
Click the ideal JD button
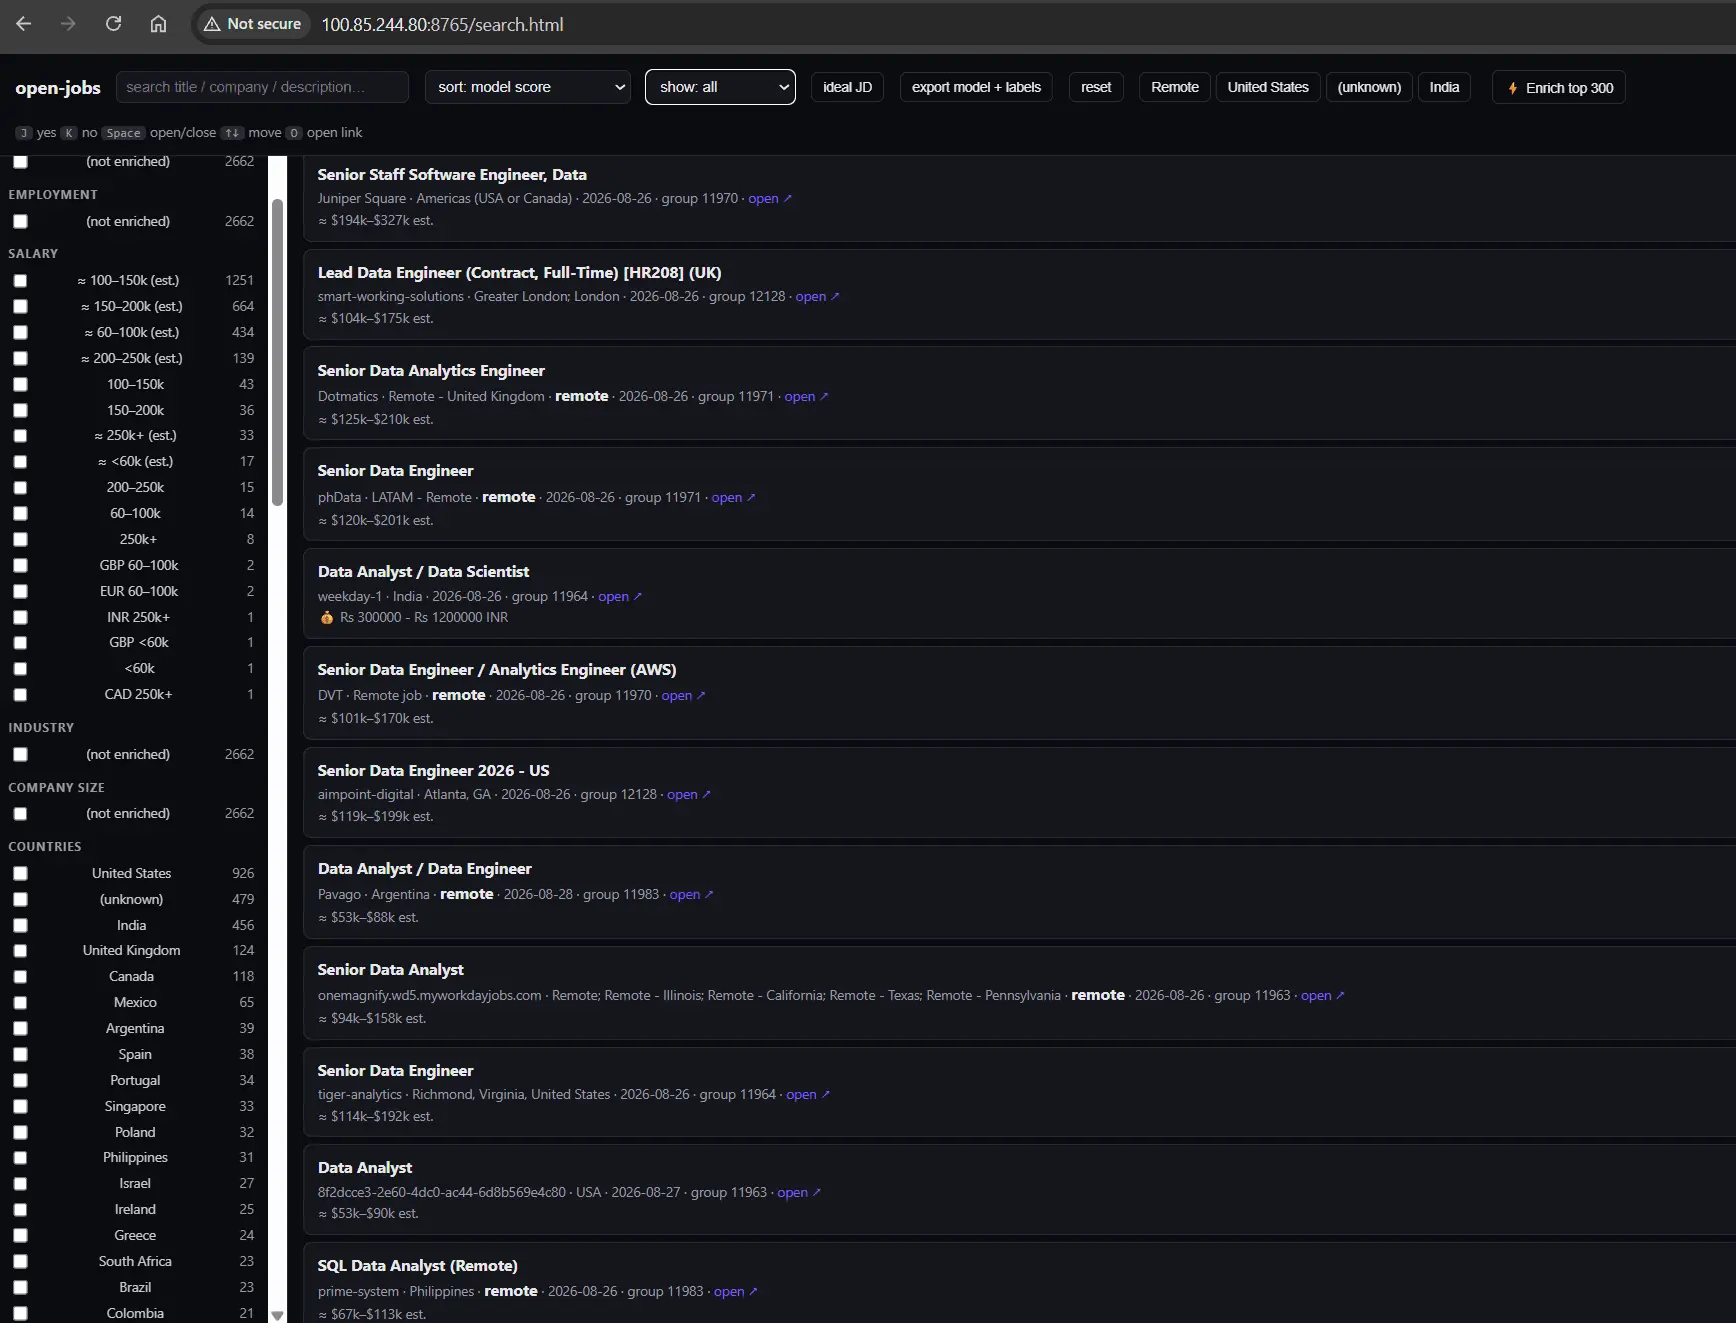847,87
